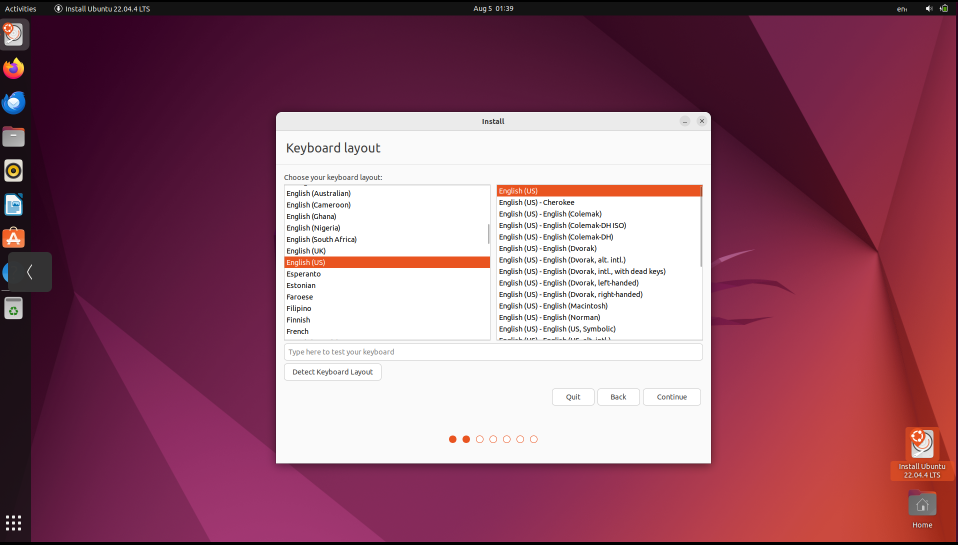
Task: Select the Colemak-DH ISO variant
Action: click(x=599, y=225)
